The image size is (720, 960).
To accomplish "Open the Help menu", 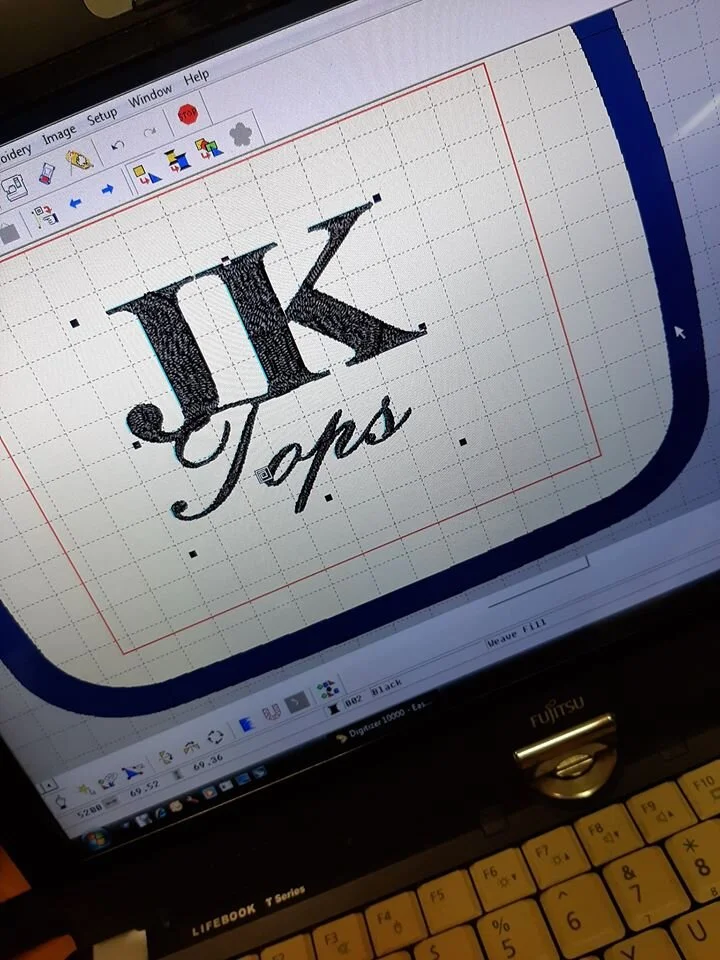I will (197, 77).
